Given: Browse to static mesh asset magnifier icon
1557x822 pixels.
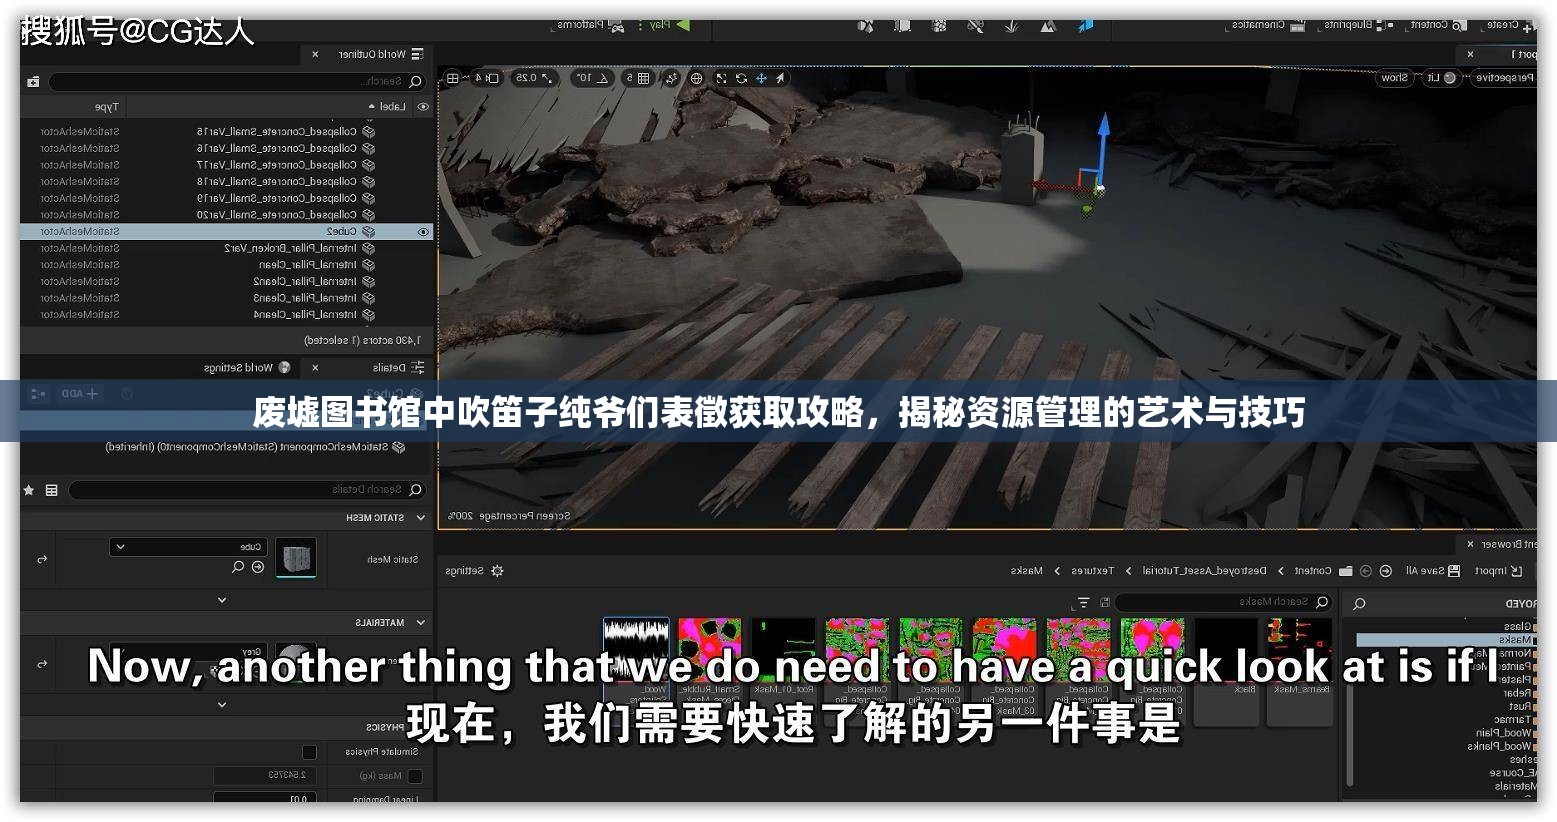Looking at the screenshot, I should [x=238, y=567].
